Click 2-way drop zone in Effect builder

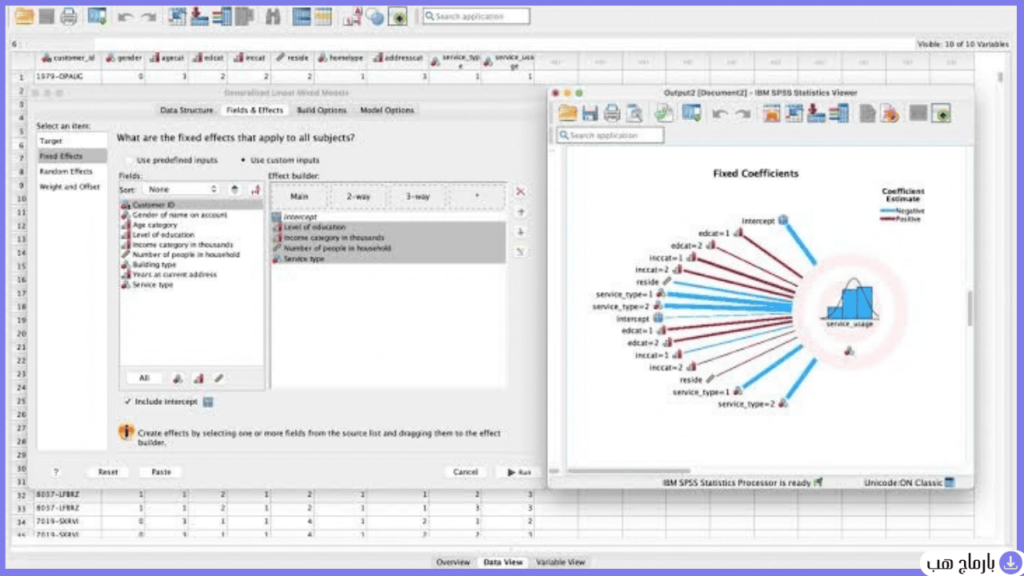(x=359, y=197)
